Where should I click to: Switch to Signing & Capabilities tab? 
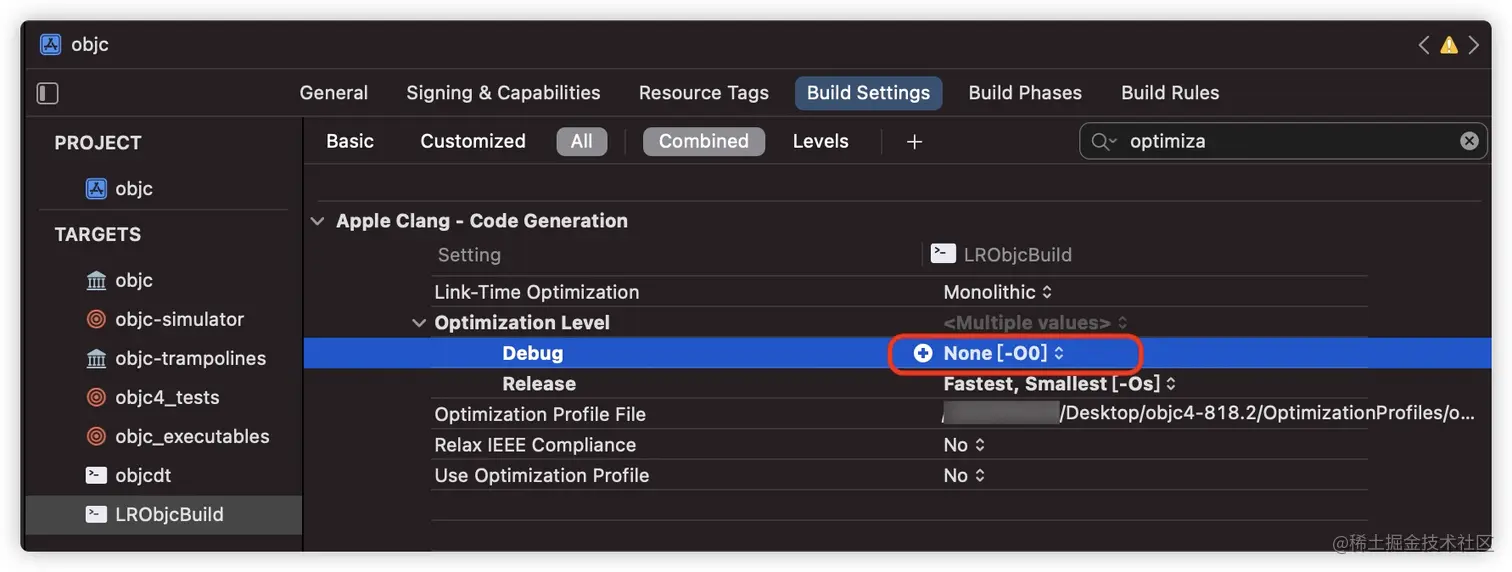click(503, 93)
